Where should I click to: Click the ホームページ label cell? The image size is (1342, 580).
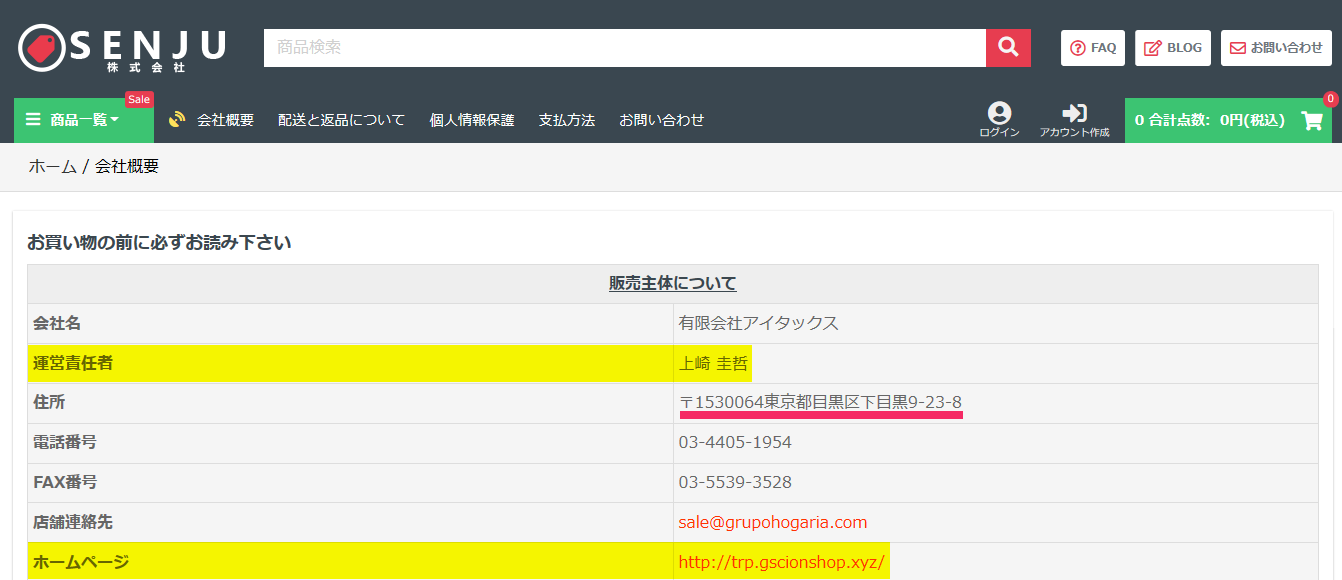click(350, 561)
